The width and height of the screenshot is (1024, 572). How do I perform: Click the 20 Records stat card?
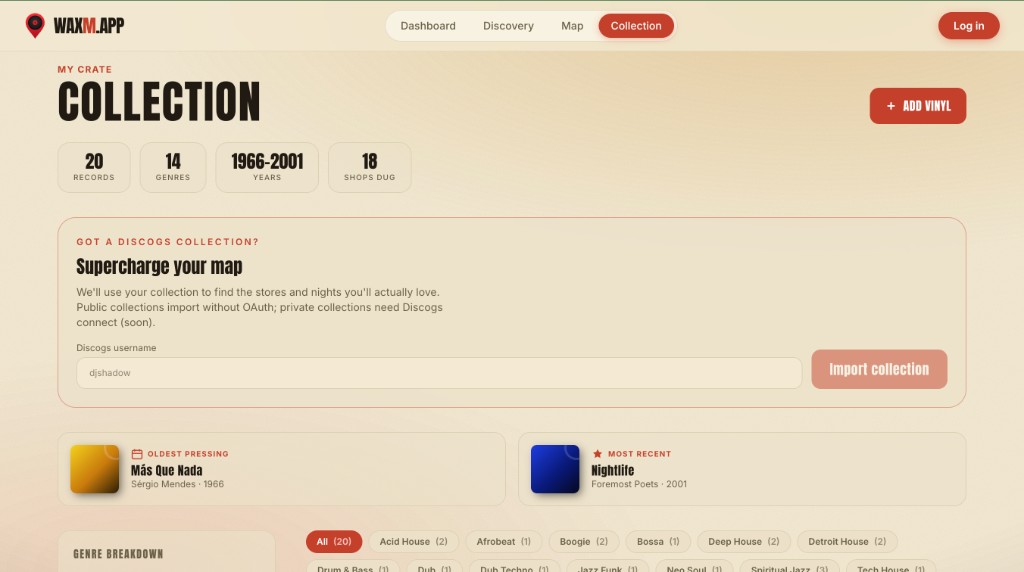pos(94,167)
